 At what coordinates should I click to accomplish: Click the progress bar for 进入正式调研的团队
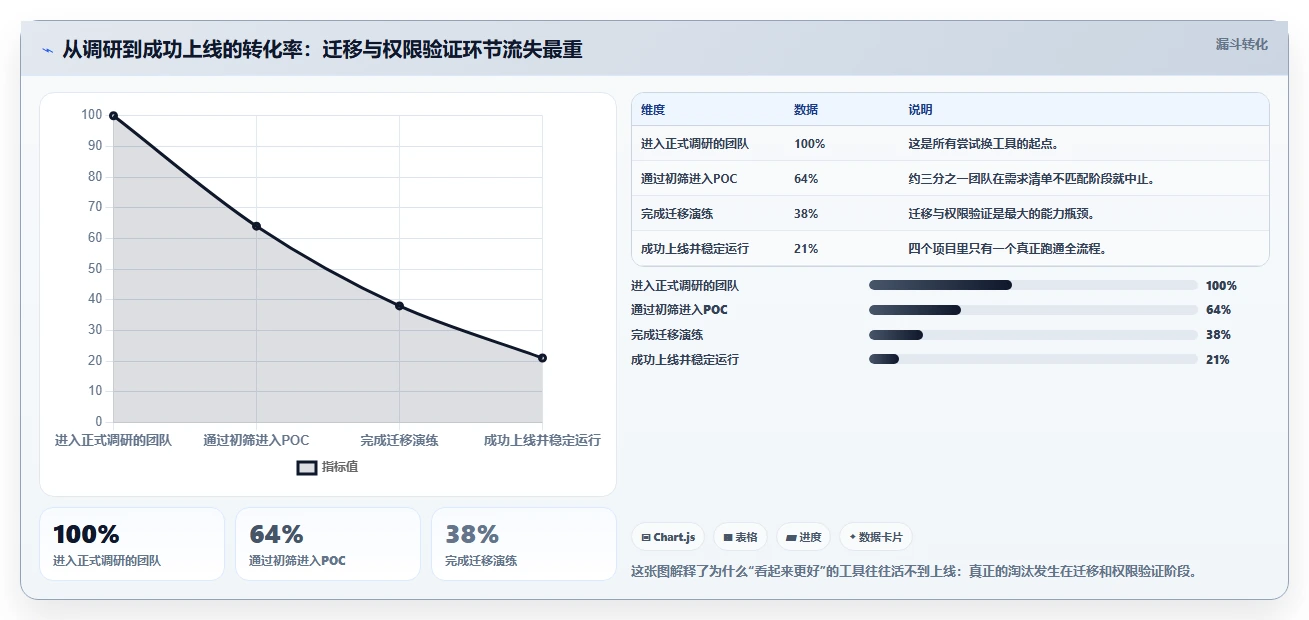tap(1033, 285)
